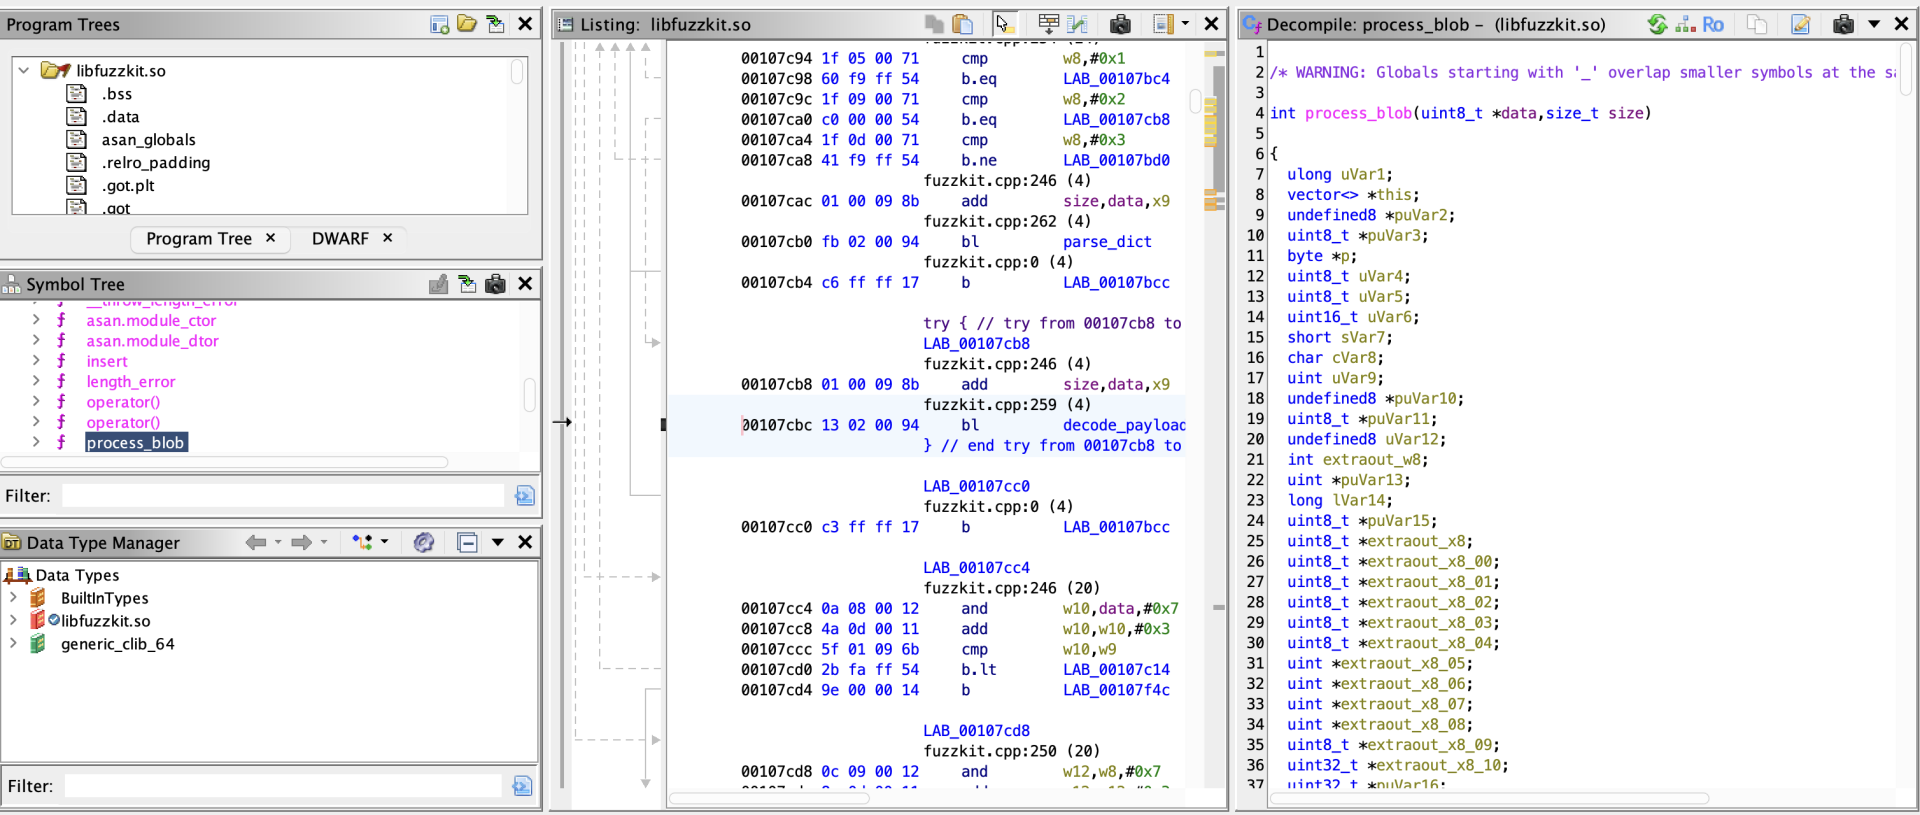Expand the process_blob function node
The image size is (1920, 815).
(36, 442)
